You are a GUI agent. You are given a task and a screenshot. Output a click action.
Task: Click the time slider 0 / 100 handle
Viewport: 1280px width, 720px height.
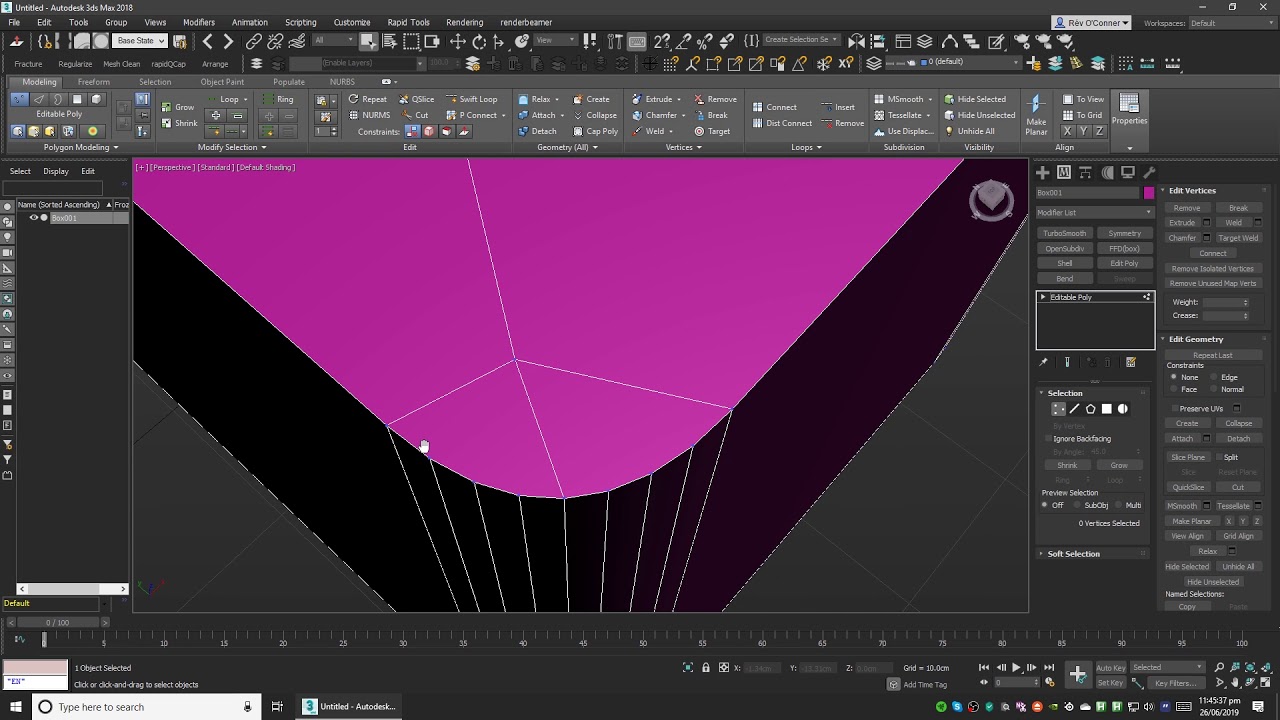point(58,623)
